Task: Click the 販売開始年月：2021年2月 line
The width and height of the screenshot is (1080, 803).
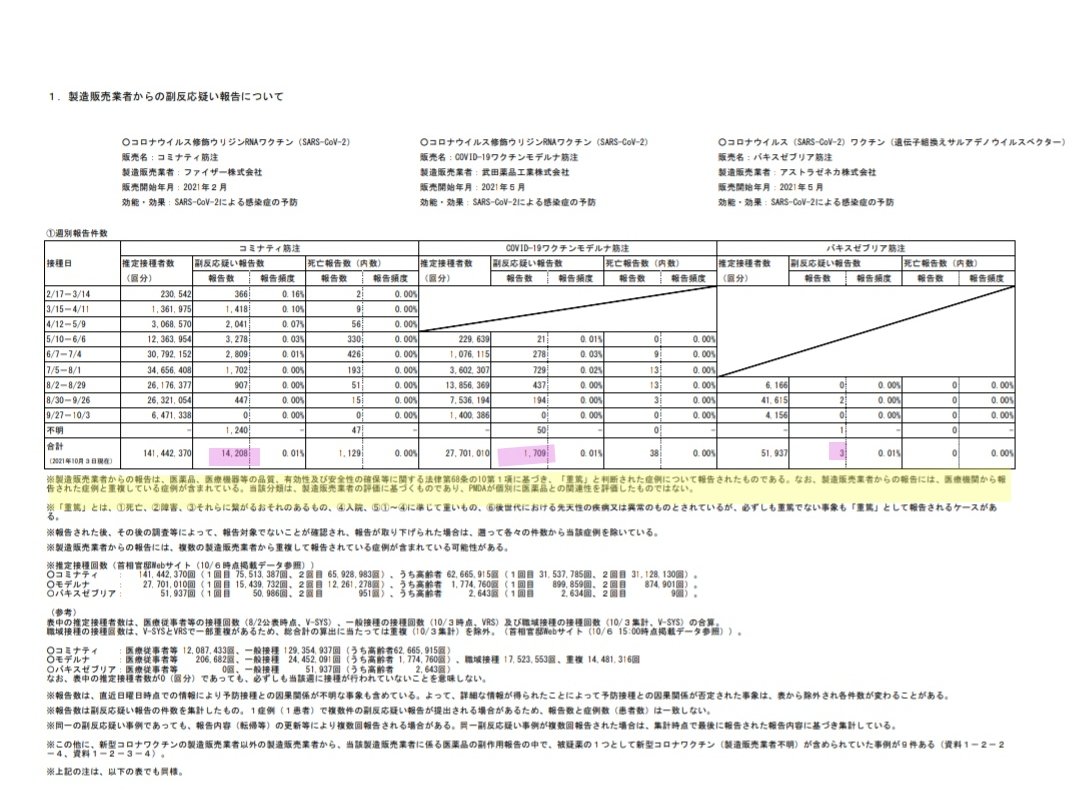Action: tap(174, 187)
